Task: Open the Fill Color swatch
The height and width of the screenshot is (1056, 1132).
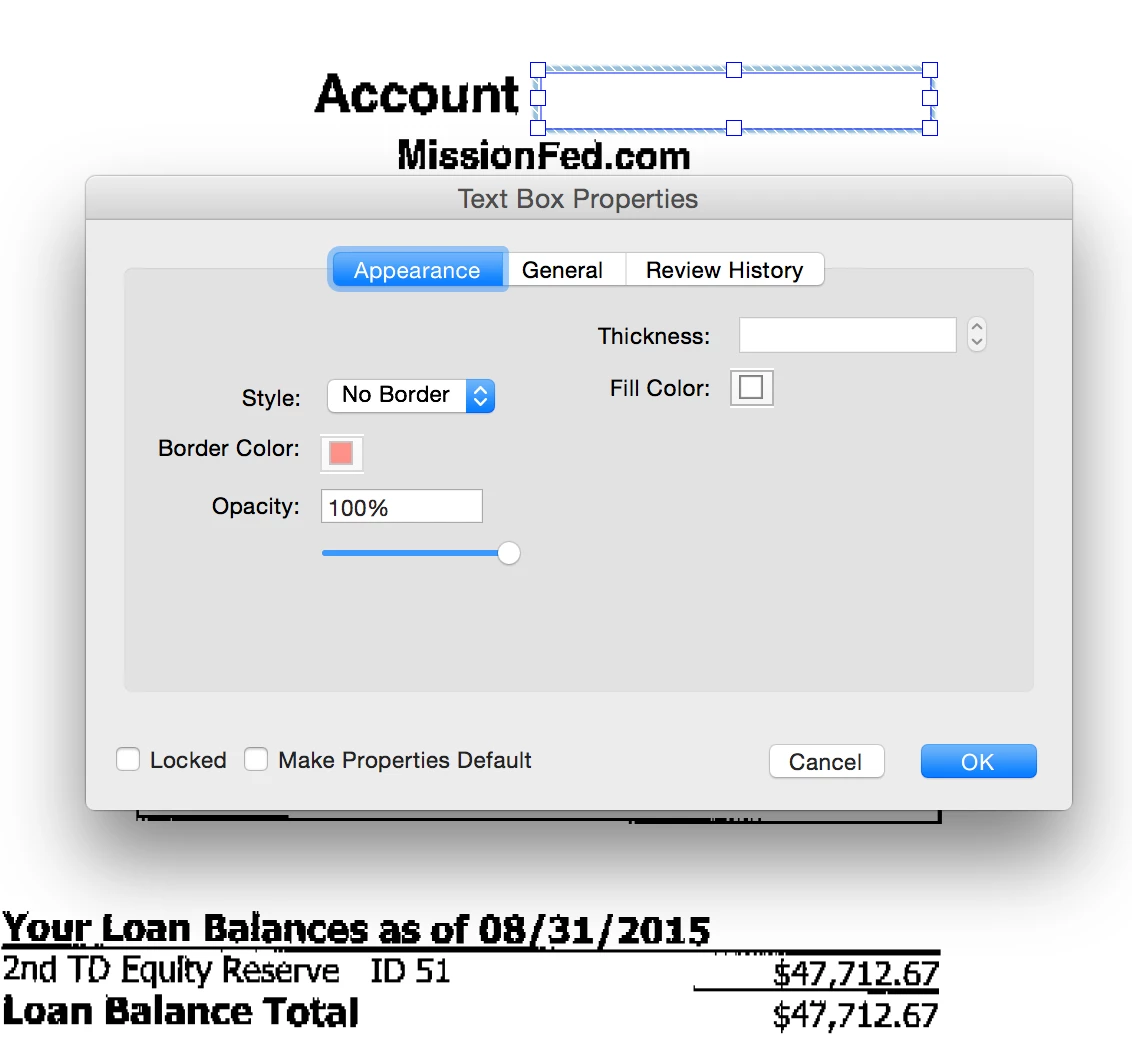Action: 752,388
